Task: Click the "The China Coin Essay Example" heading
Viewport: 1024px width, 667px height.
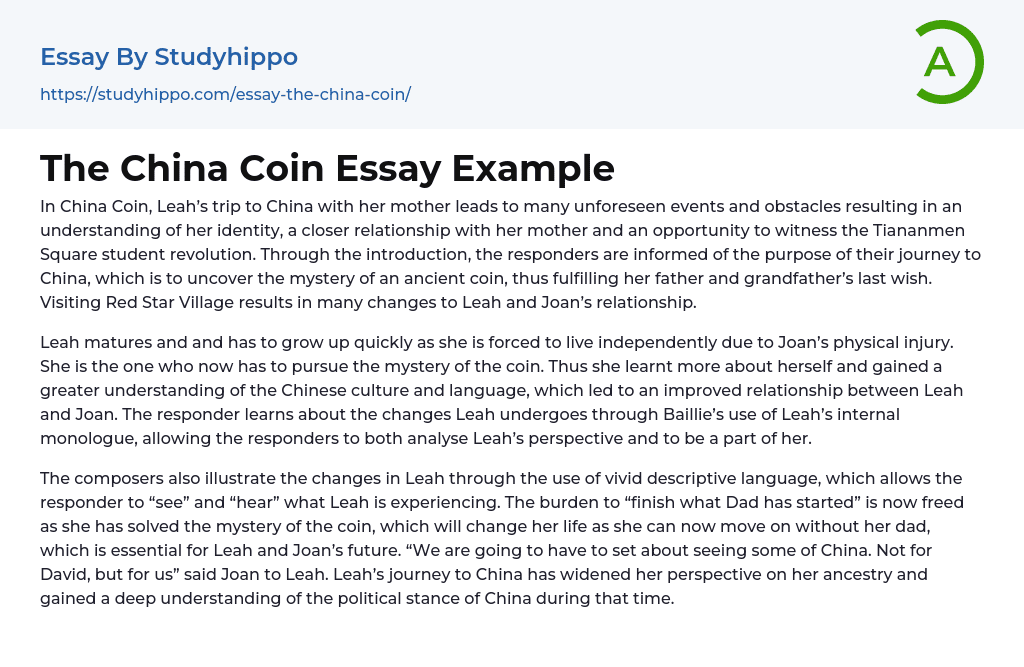Action: (x=327, y=168)
